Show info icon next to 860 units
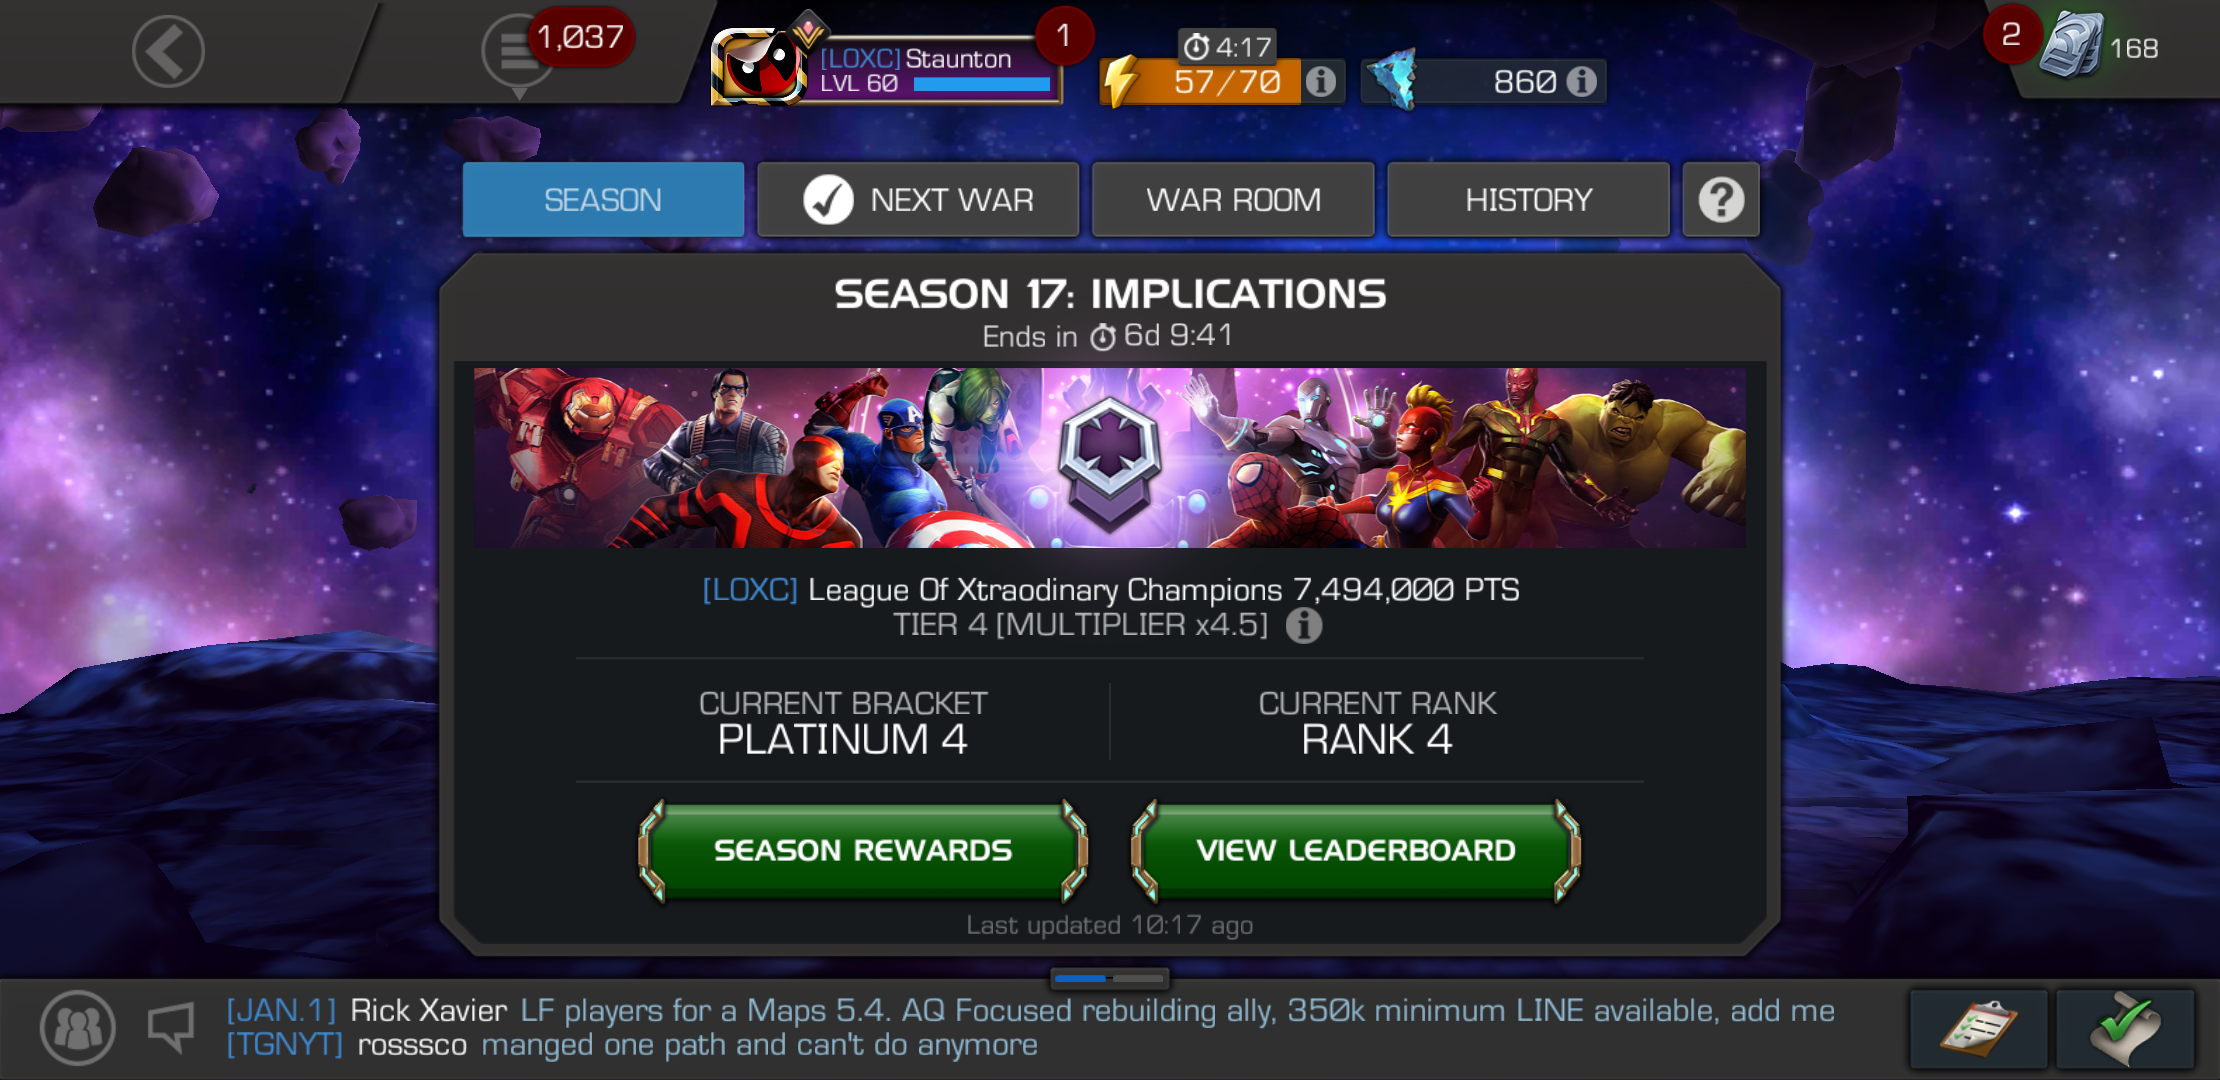This screenshot has width=2220, height=1080. tap(1581, 81)
